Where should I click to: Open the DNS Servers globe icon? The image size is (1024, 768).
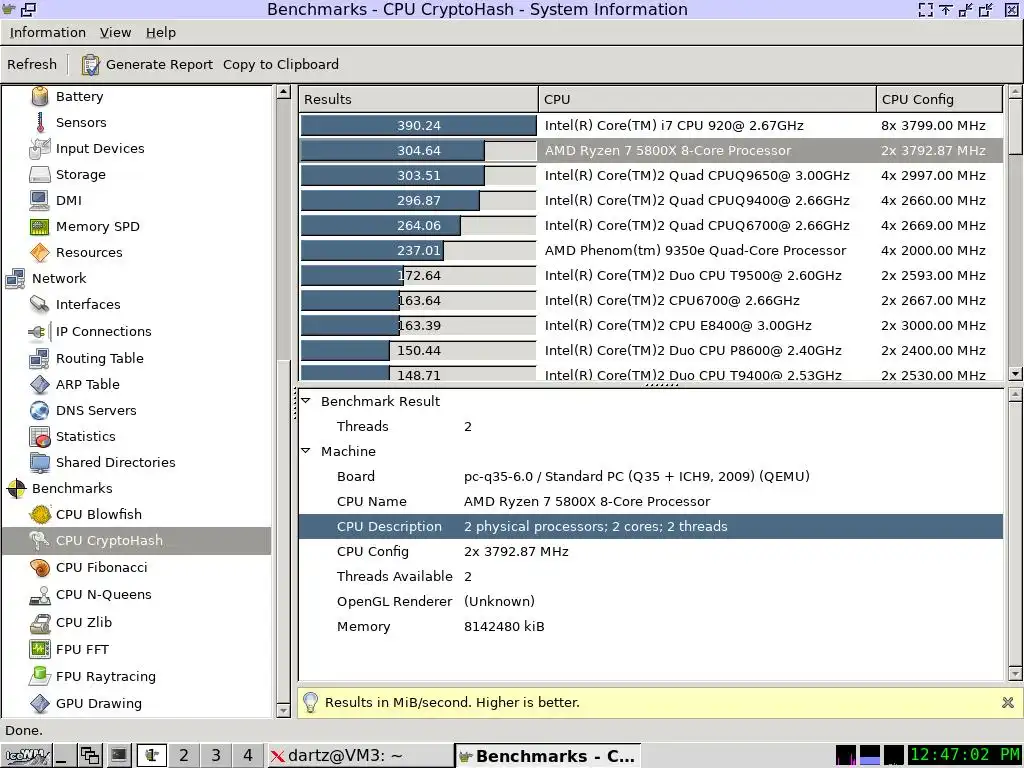(x=40, y=410)
